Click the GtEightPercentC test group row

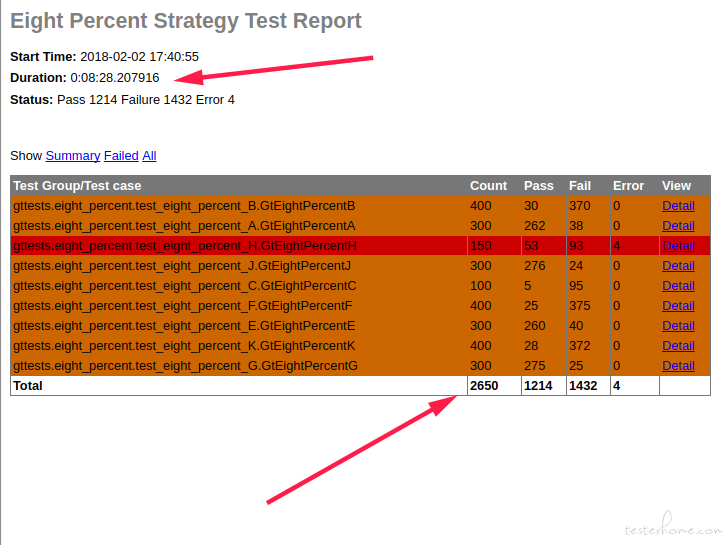360,285
